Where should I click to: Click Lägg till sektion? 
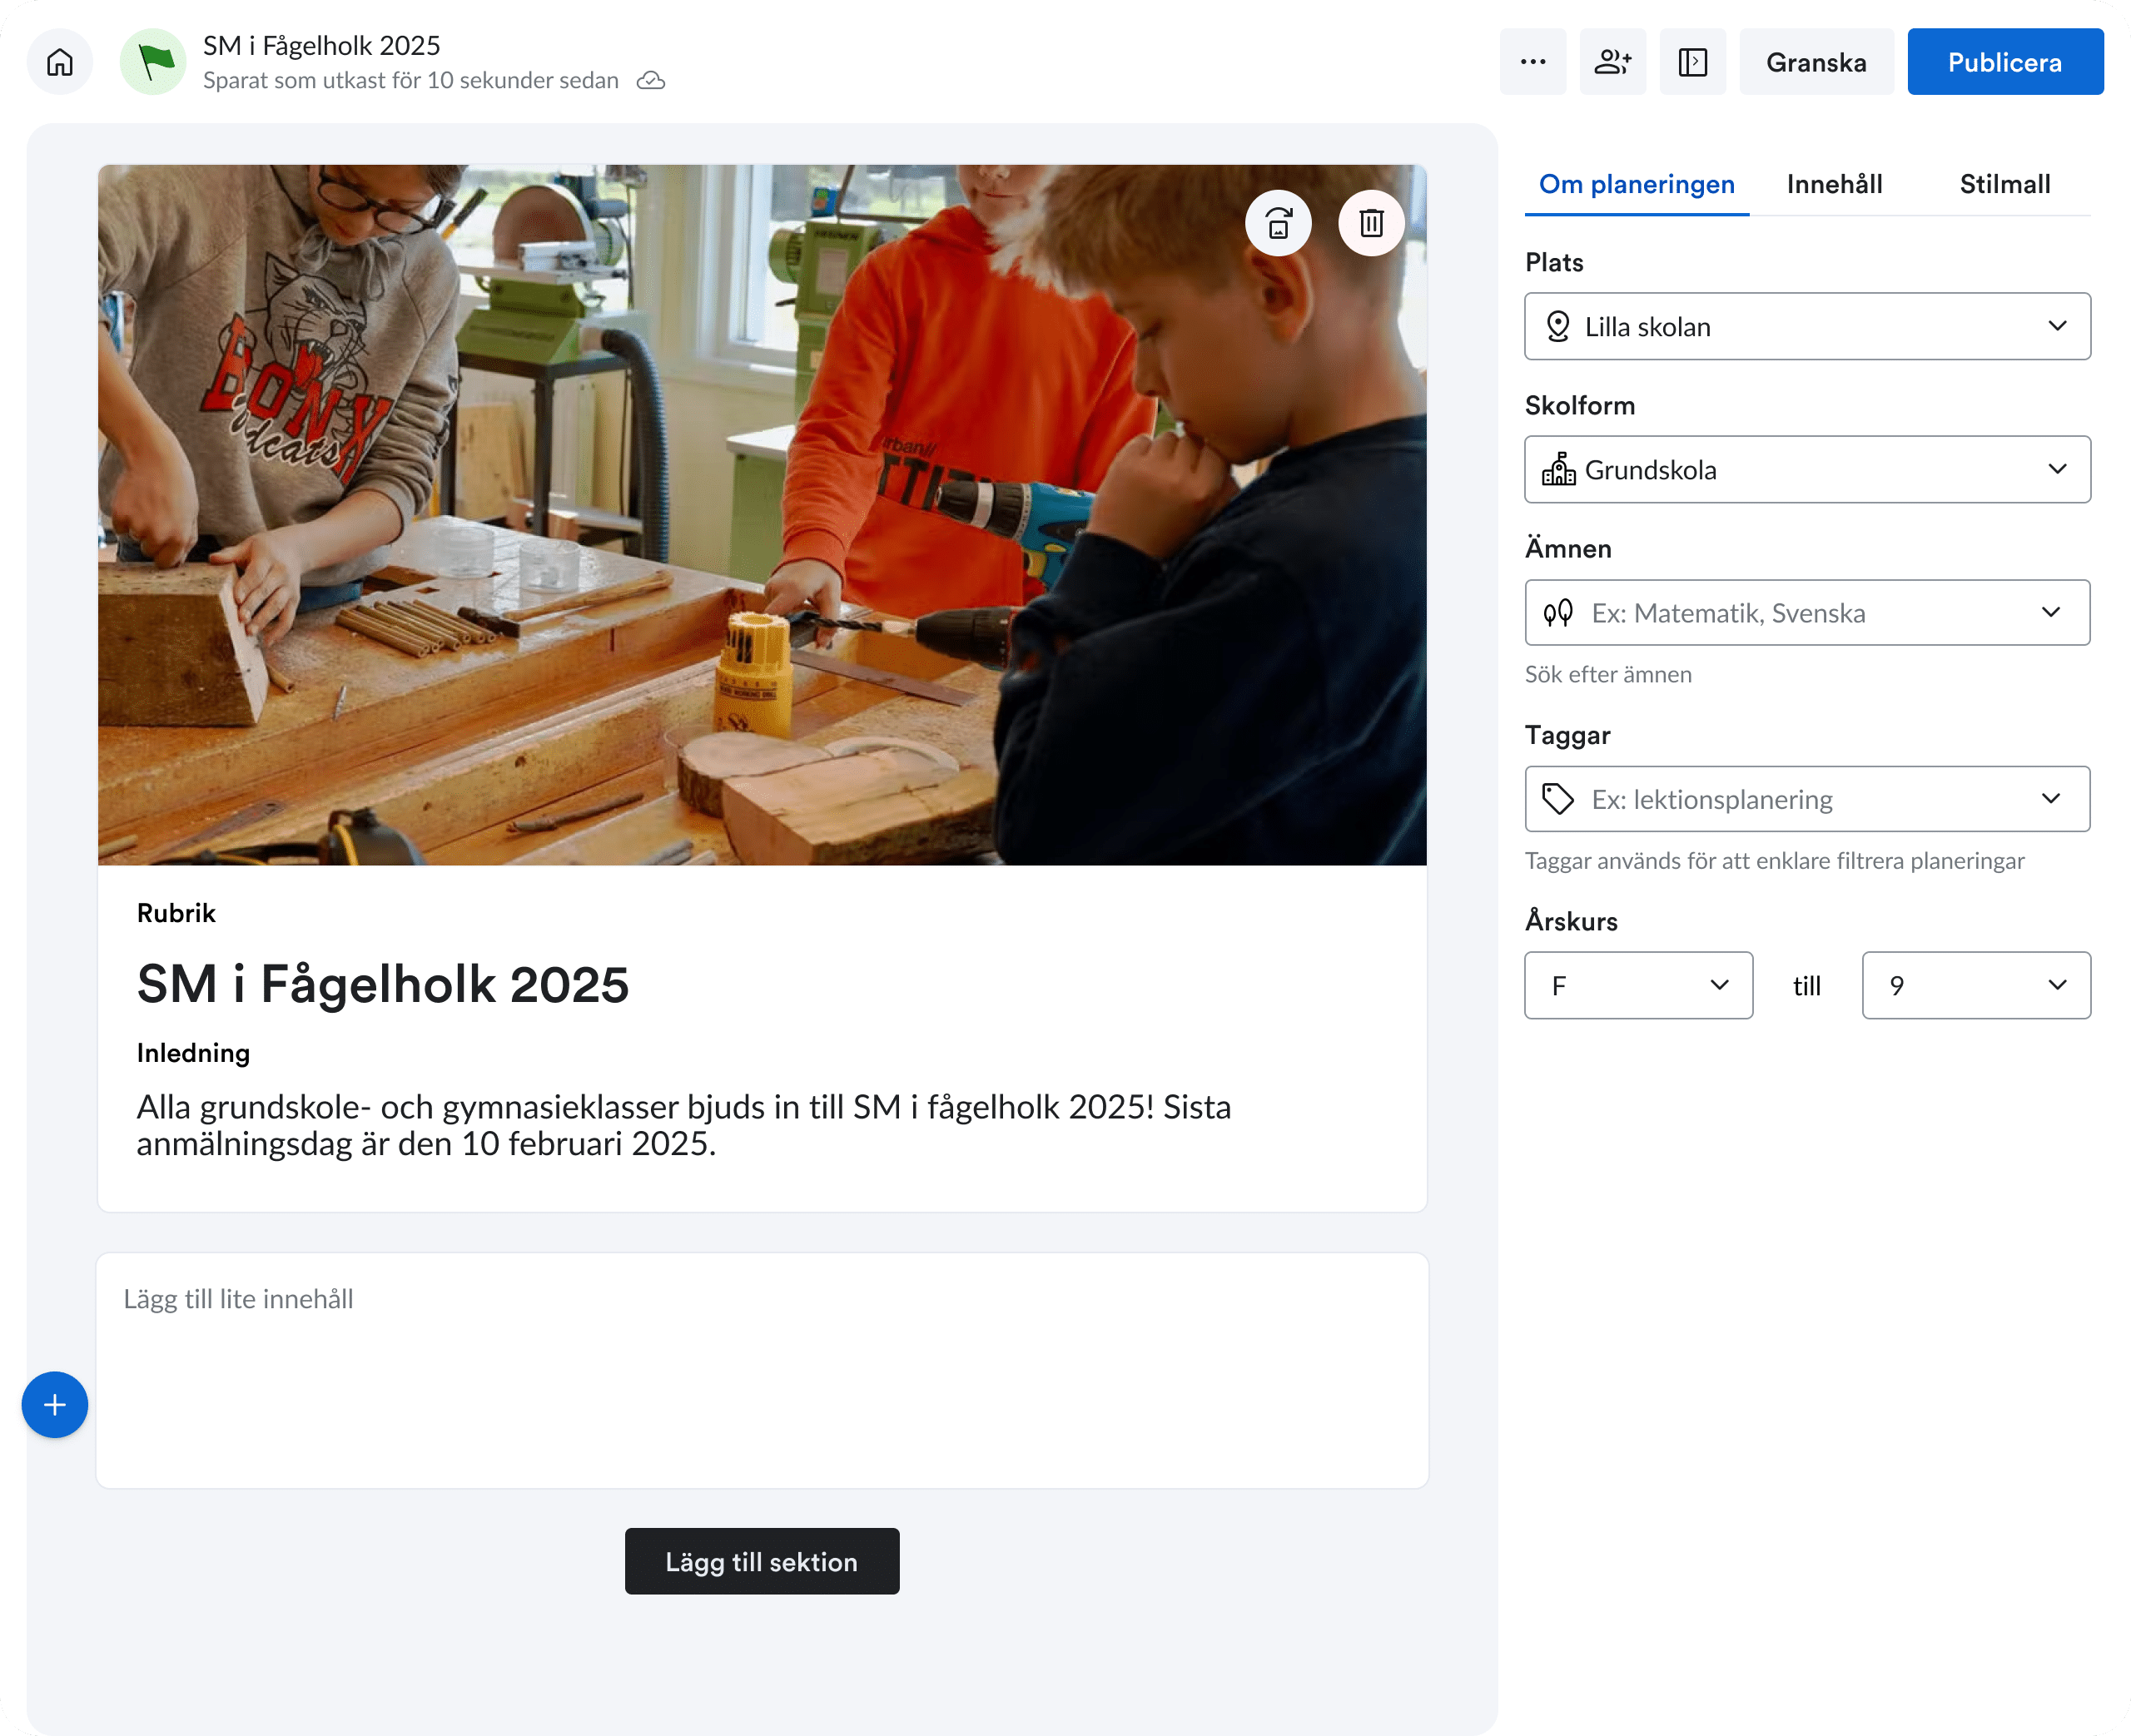761,1561
